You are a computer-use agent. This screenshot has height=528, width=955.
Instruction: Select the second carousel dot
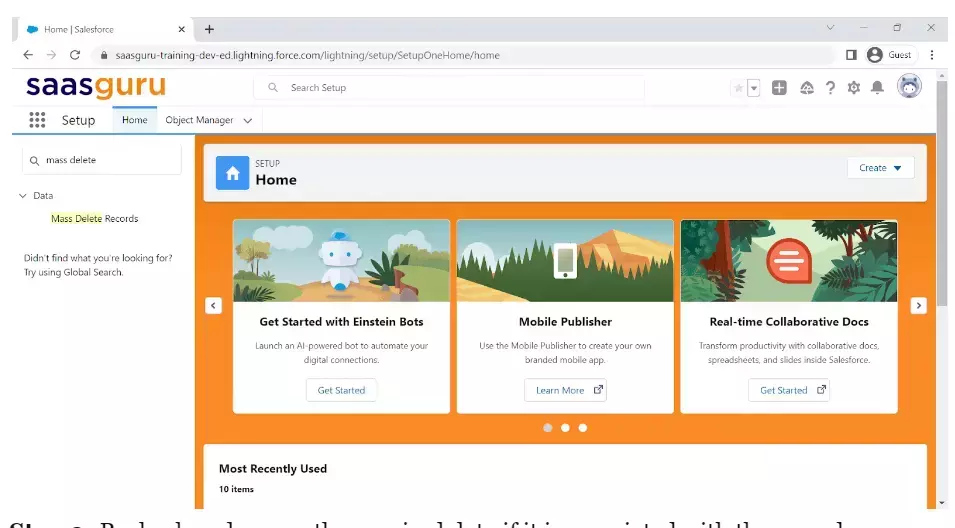pyautogui.click(x=565, y=428)
